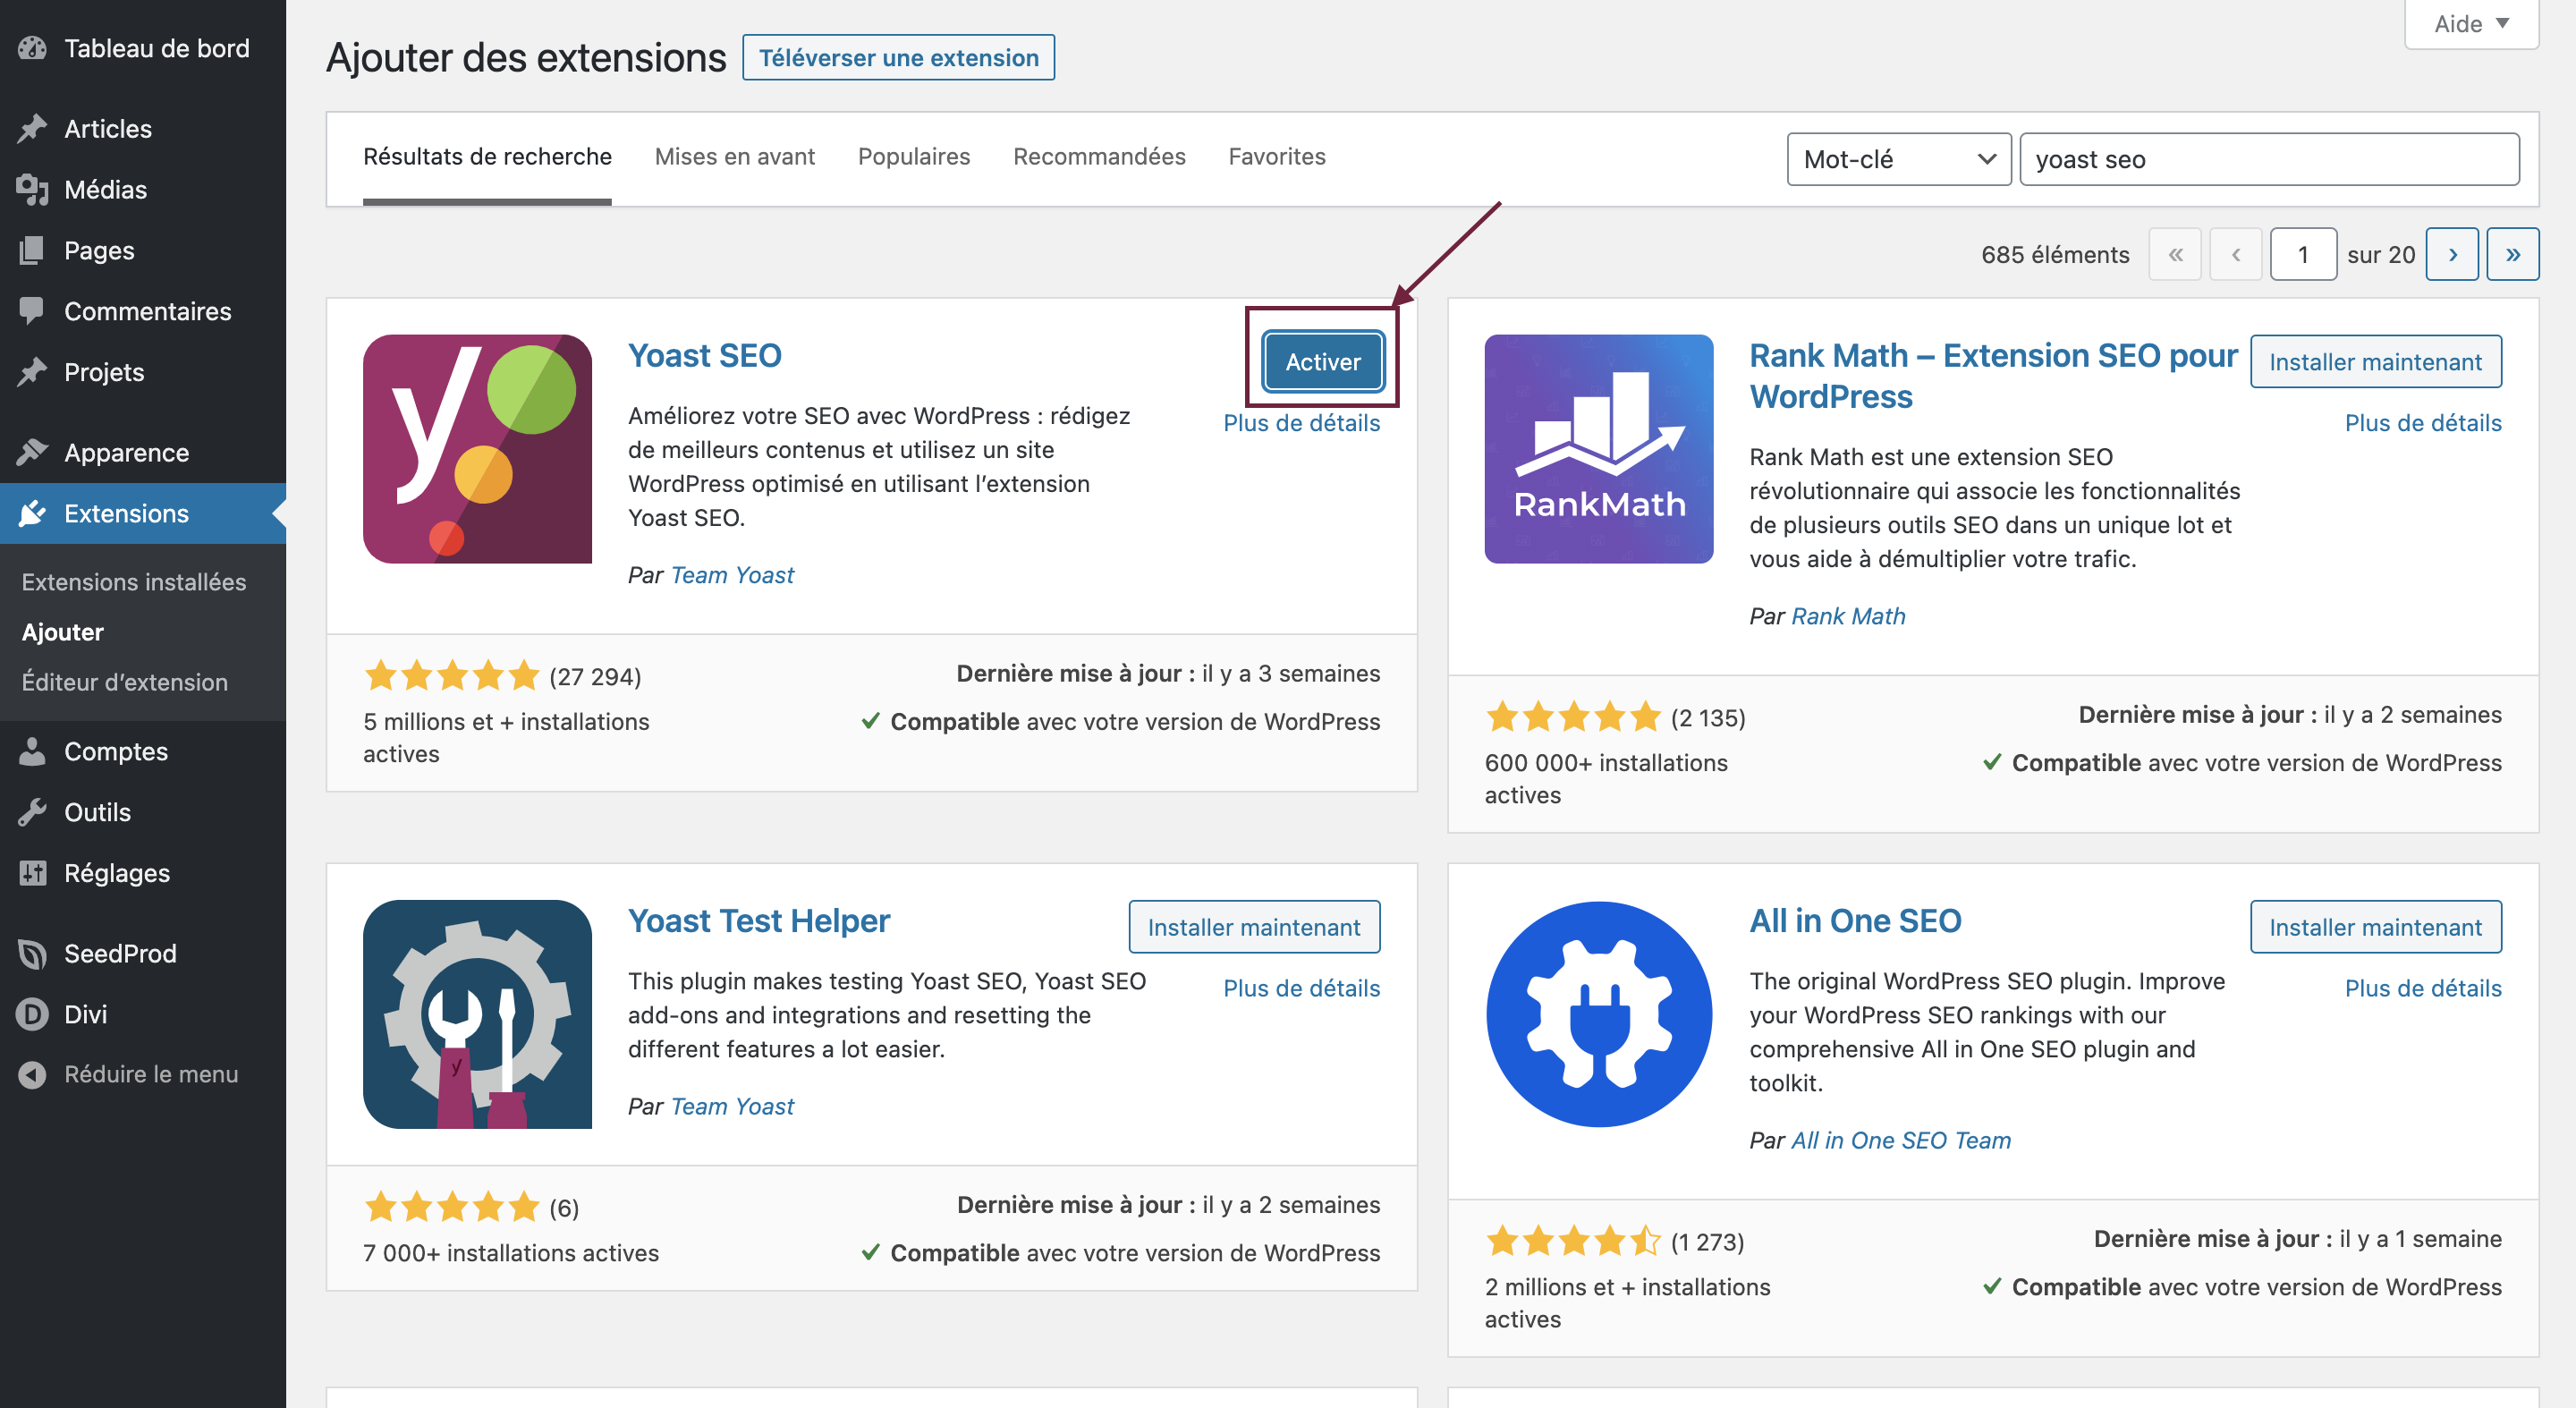Image resolution: width=2576 pixels, height=1408 pixels.
Task: Switch to Résultats de recherche tab
Action: pos(487,157)
